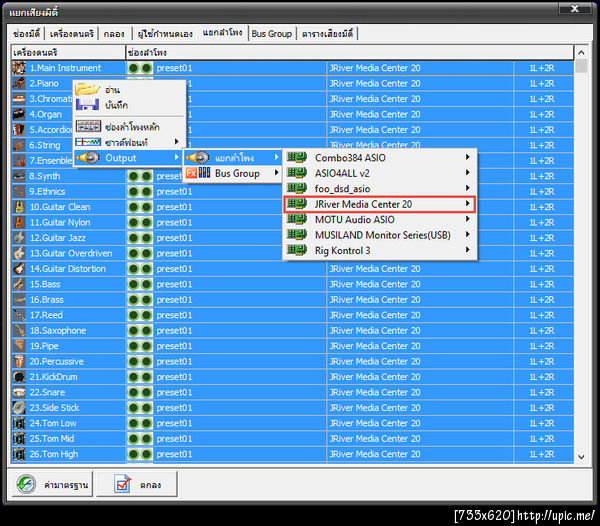Image resolution: width=600 pixels, height=526 pixels.
Task: Click the floppy disk save icon
Action: coord(88,104)
